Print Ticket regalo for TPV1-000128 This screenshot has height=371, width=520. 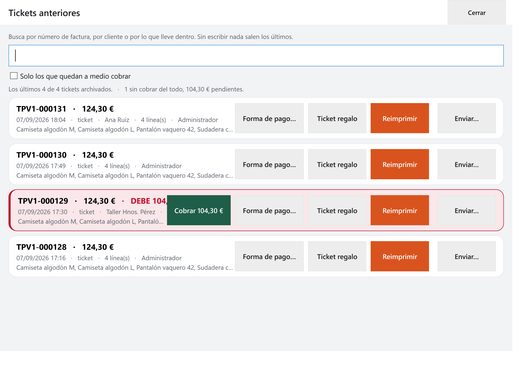337,256
